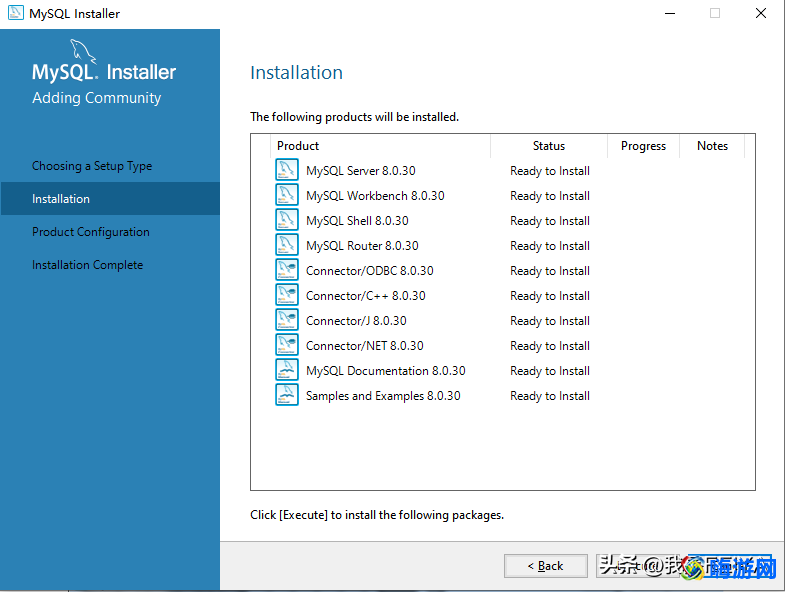The image size is (785, 592).
Task: Click the Status column header
Action: click(549, 146)
